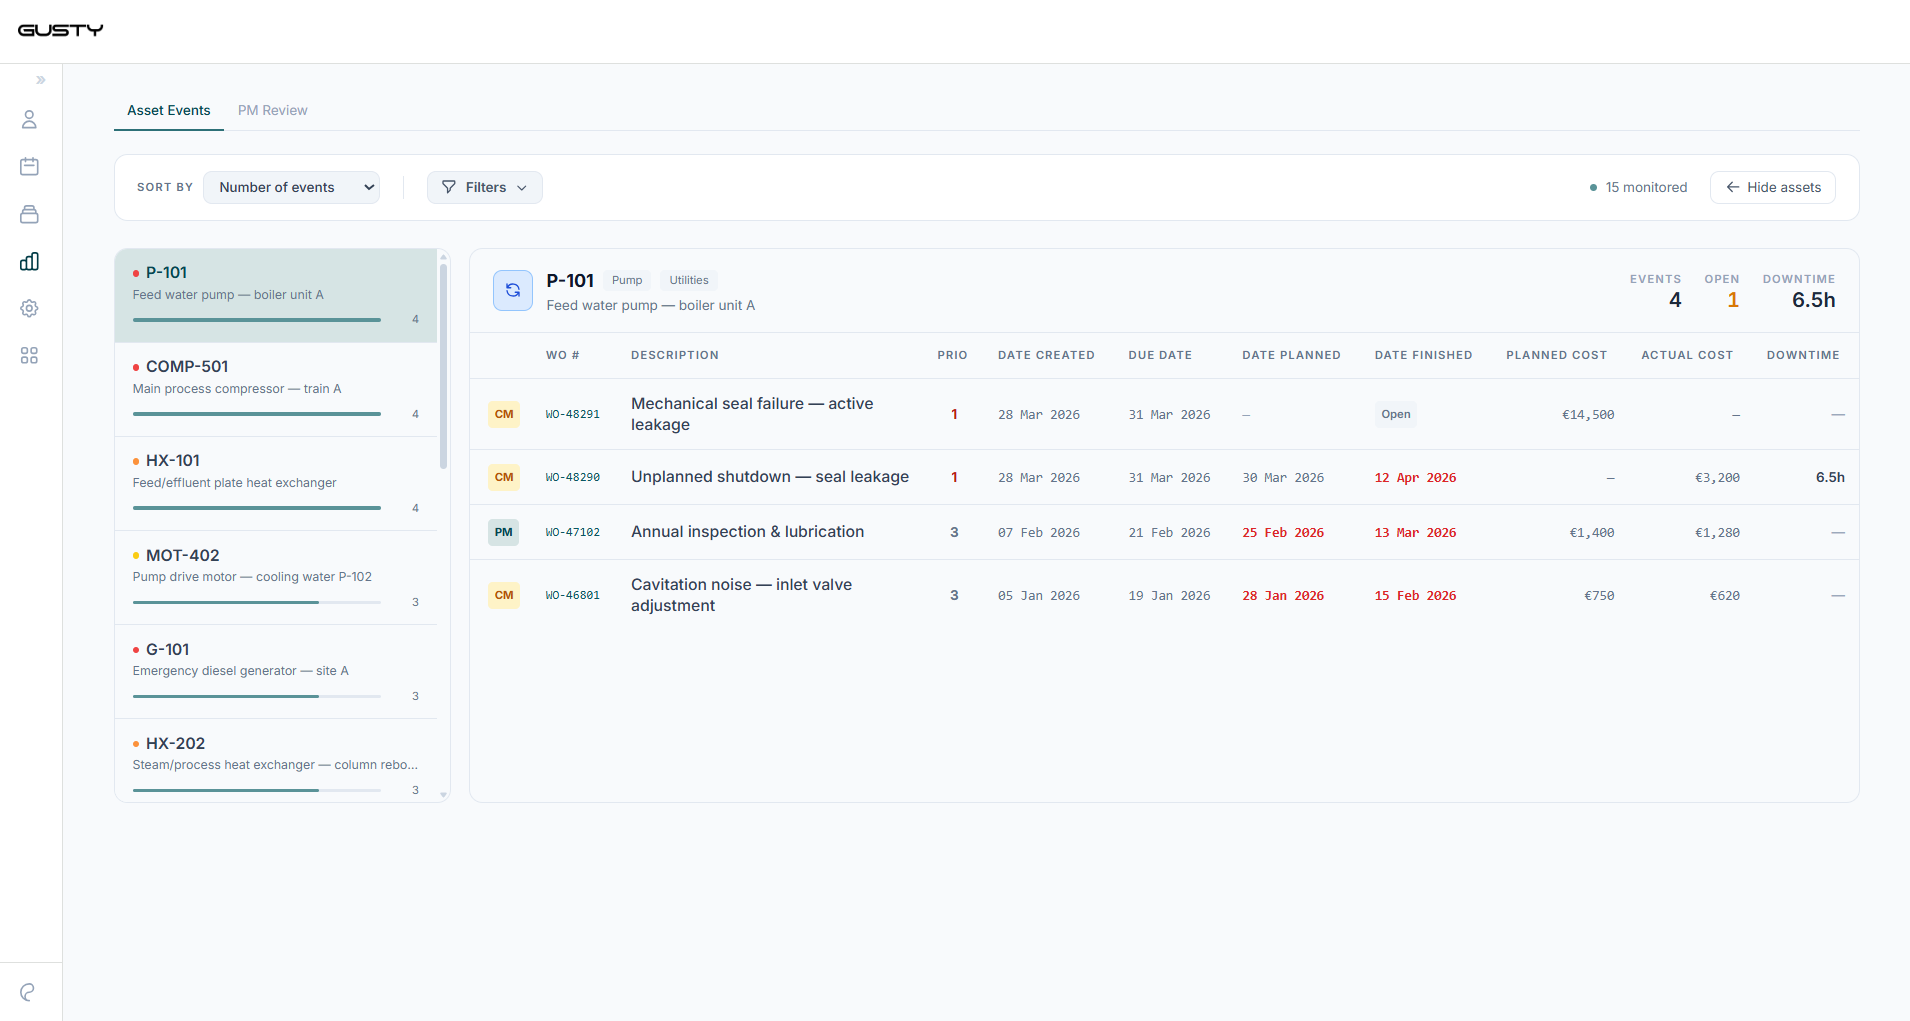Click the Description column header
Screen dimensions: 1910x1021
[675, 355]
